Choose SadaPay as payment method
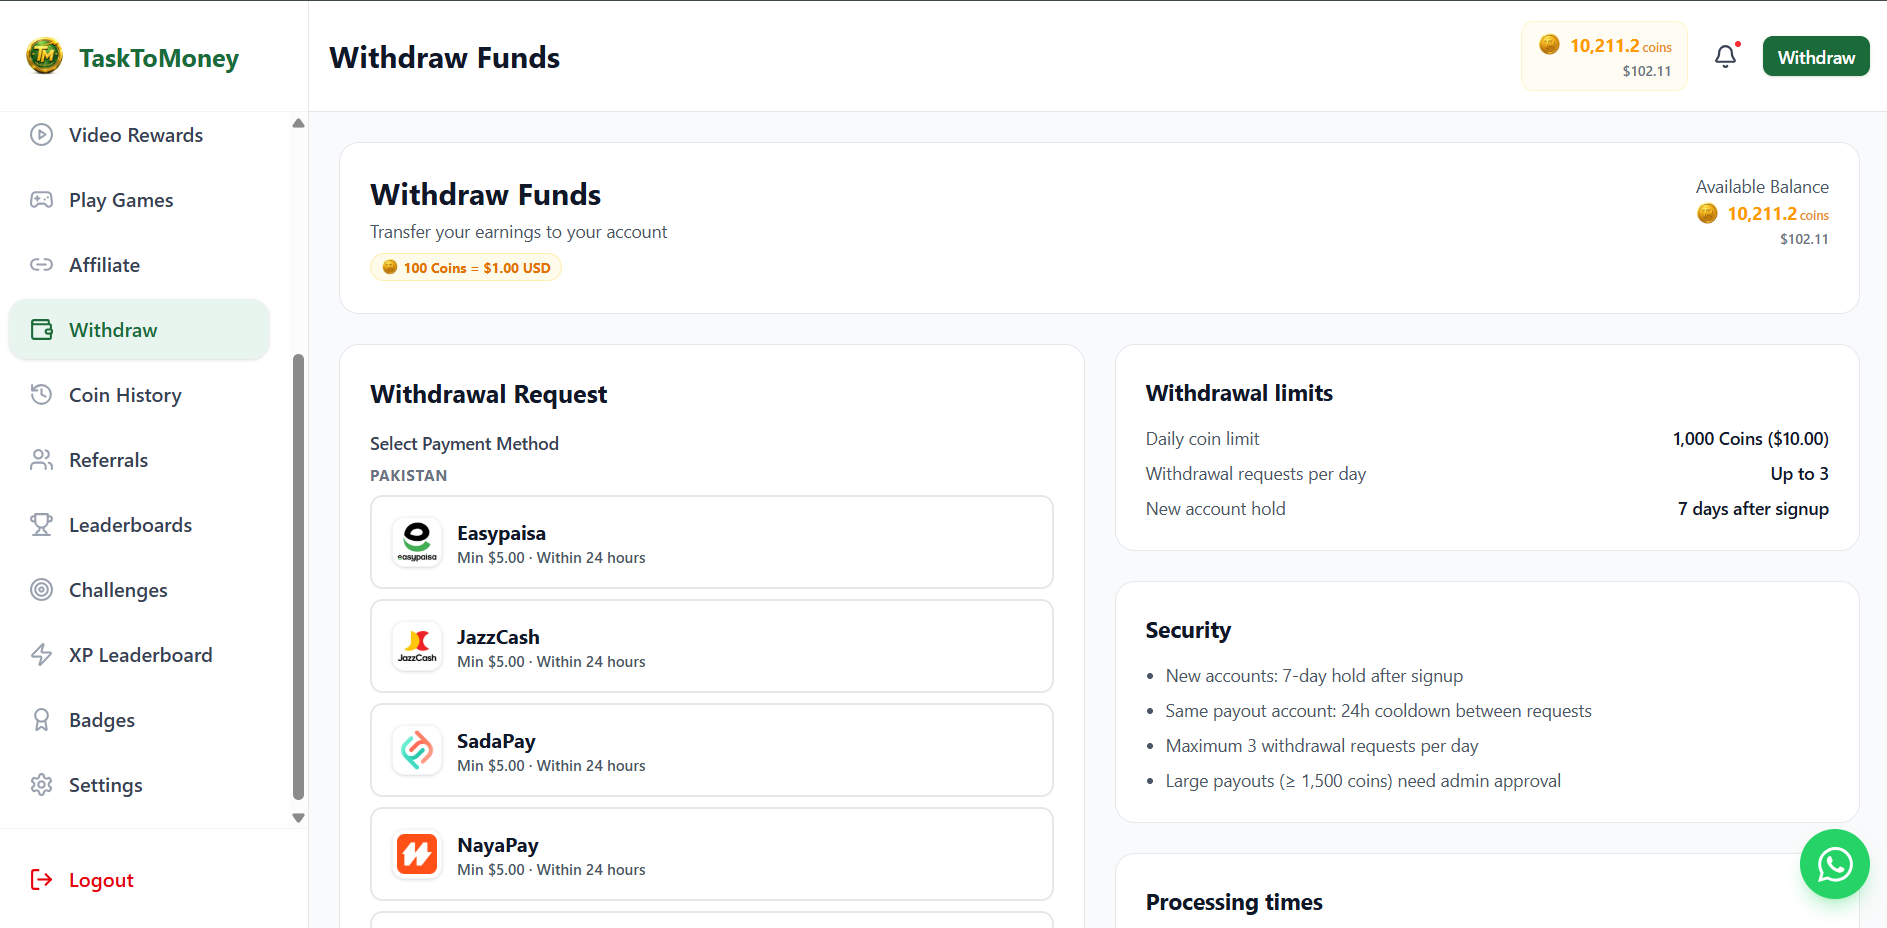Viewport: 1887px width, 928px height. click(711, 750)
